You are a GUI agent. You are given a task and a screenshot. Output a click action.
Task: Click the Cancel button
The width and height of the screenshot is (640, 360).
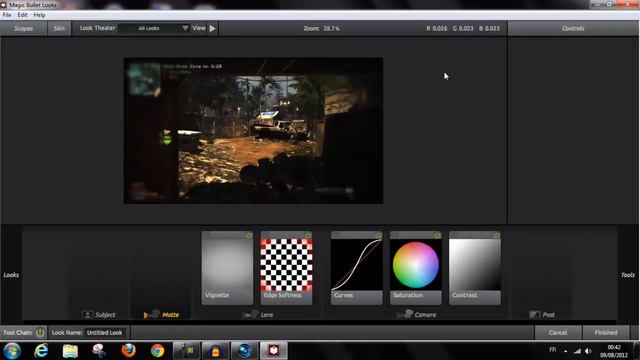coord(558,333)
